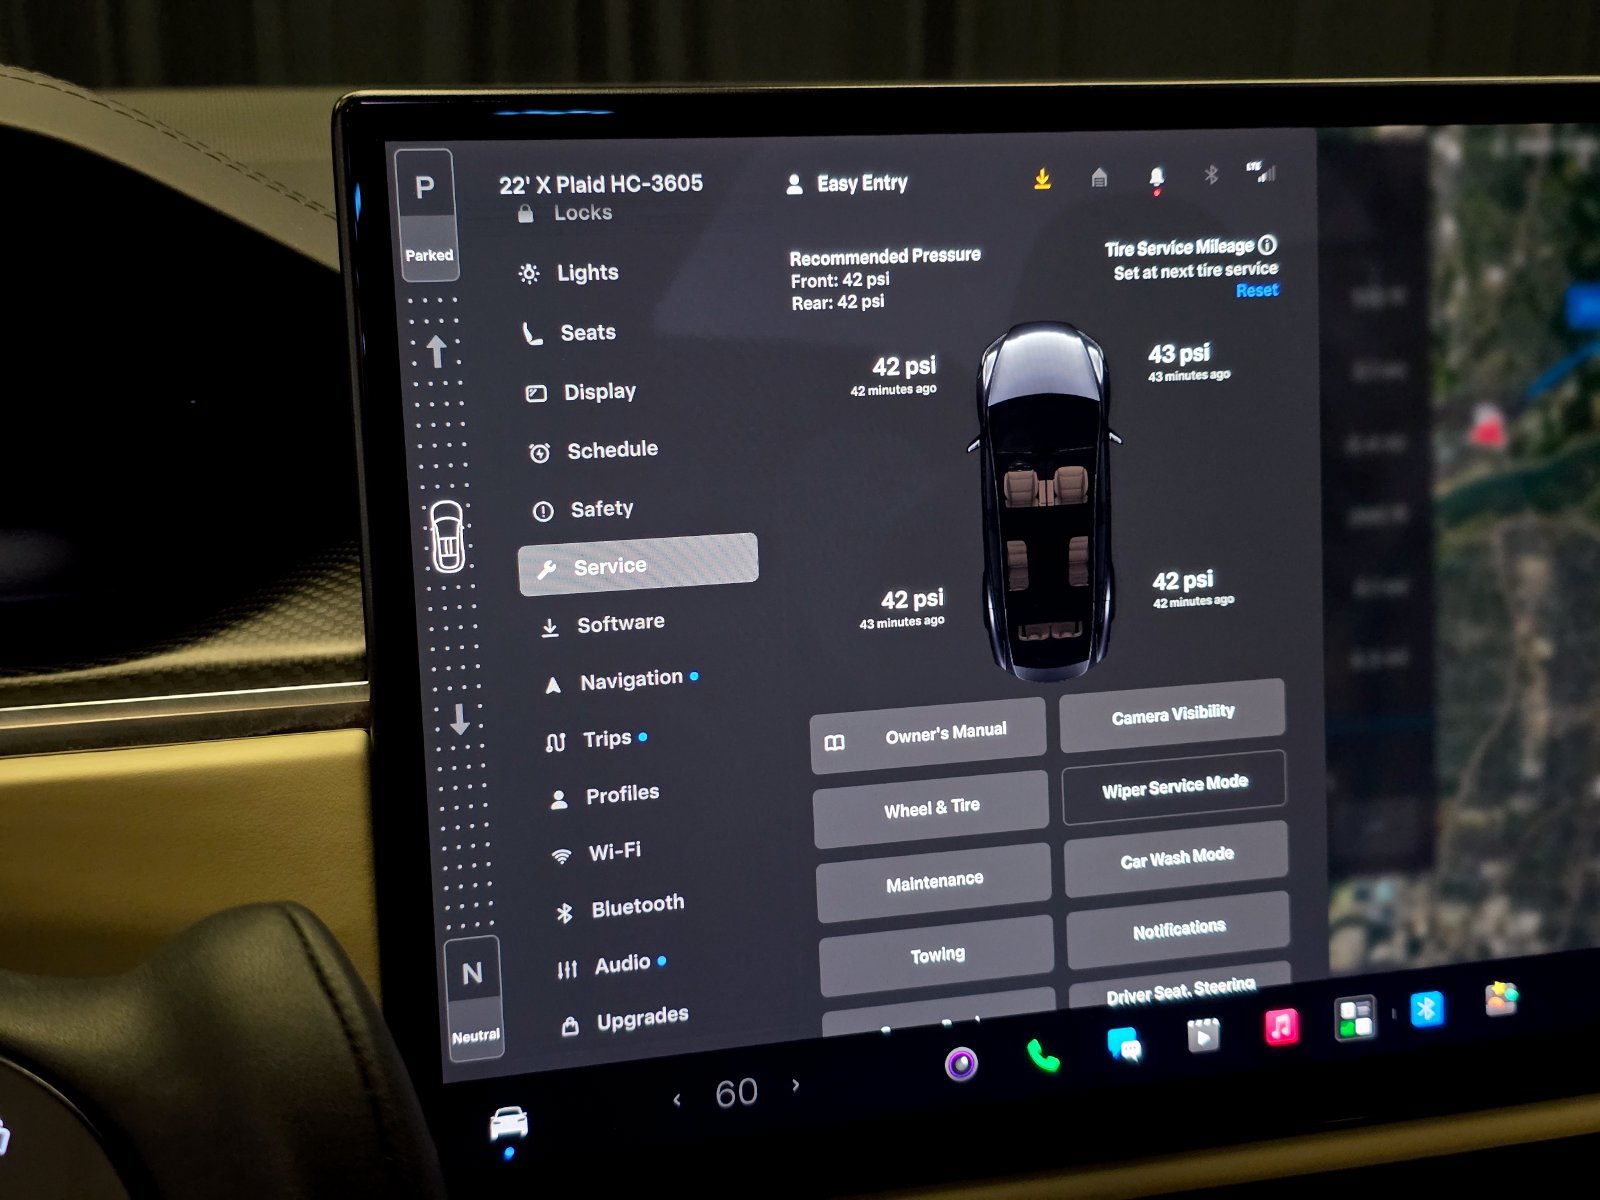Tap the car controls icon in dock

(x=508, y=1124)
